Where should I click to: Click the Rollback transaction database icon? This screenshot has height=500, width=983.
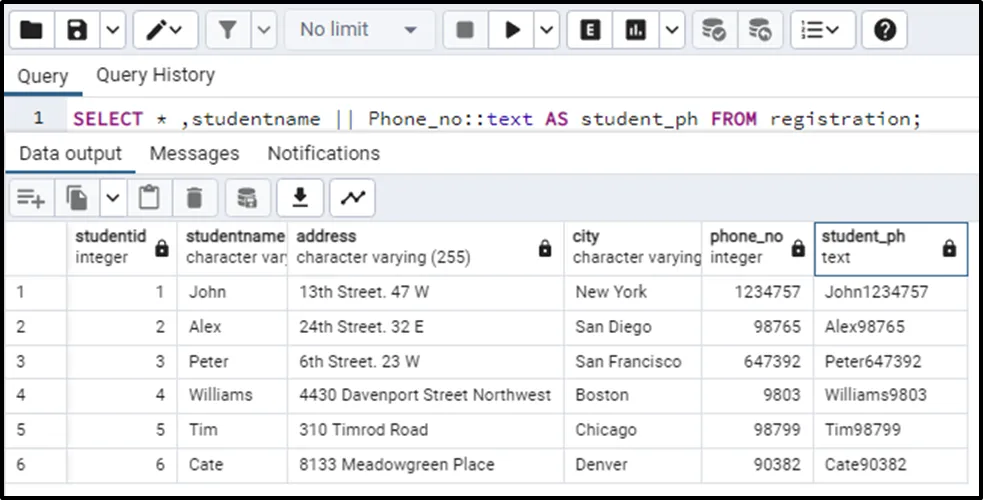760,30
